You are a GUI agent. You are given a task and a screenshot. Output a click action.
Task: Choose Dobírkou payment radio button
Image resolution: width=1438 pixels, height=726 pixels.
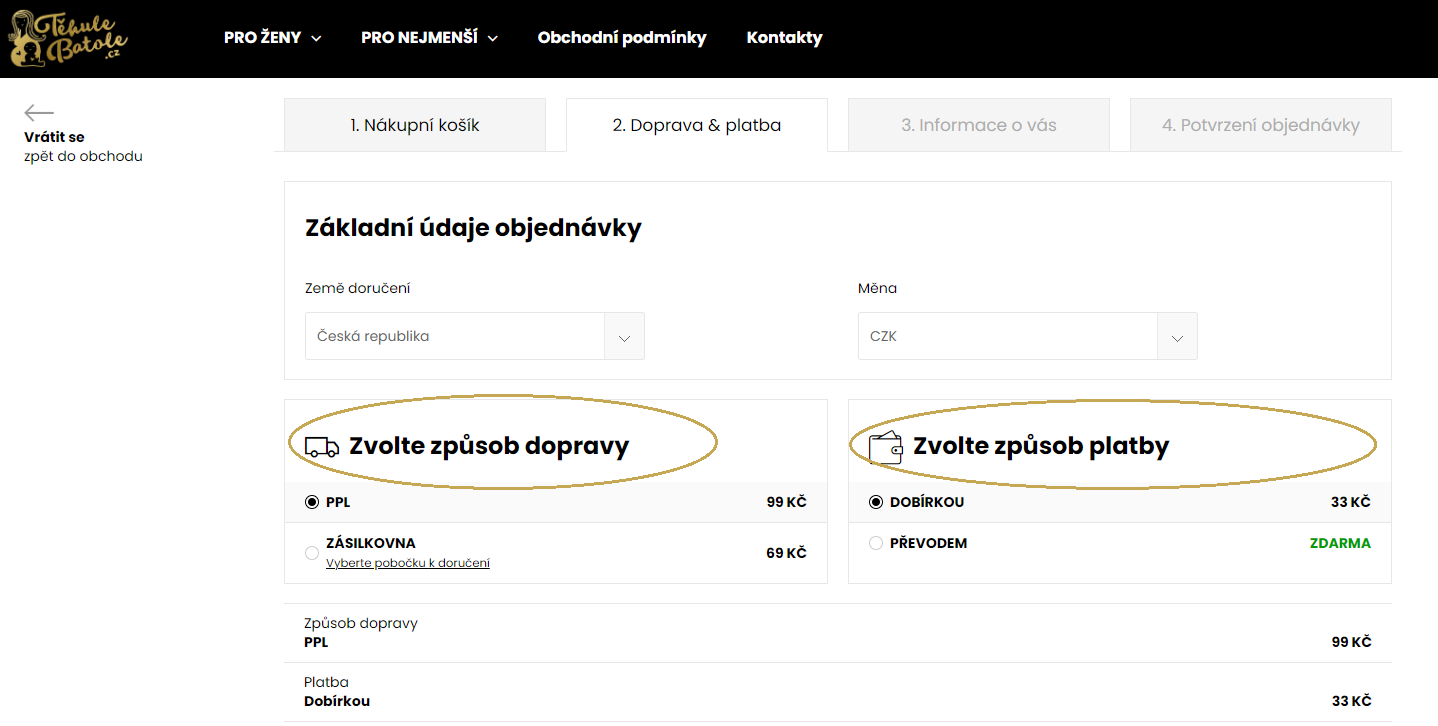coord(876,502)
